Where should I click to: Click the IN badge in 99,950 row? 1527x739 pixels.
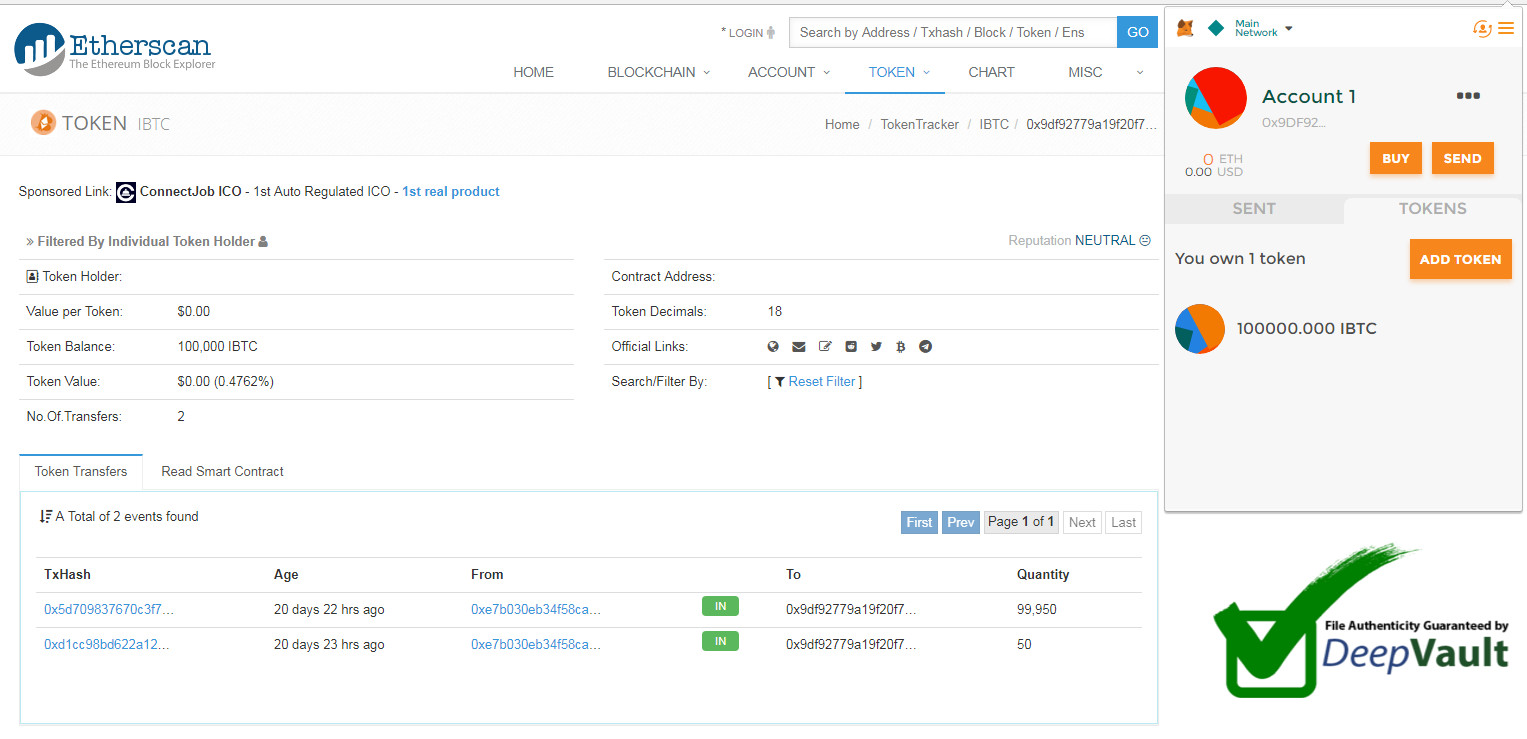coord(720,606)
